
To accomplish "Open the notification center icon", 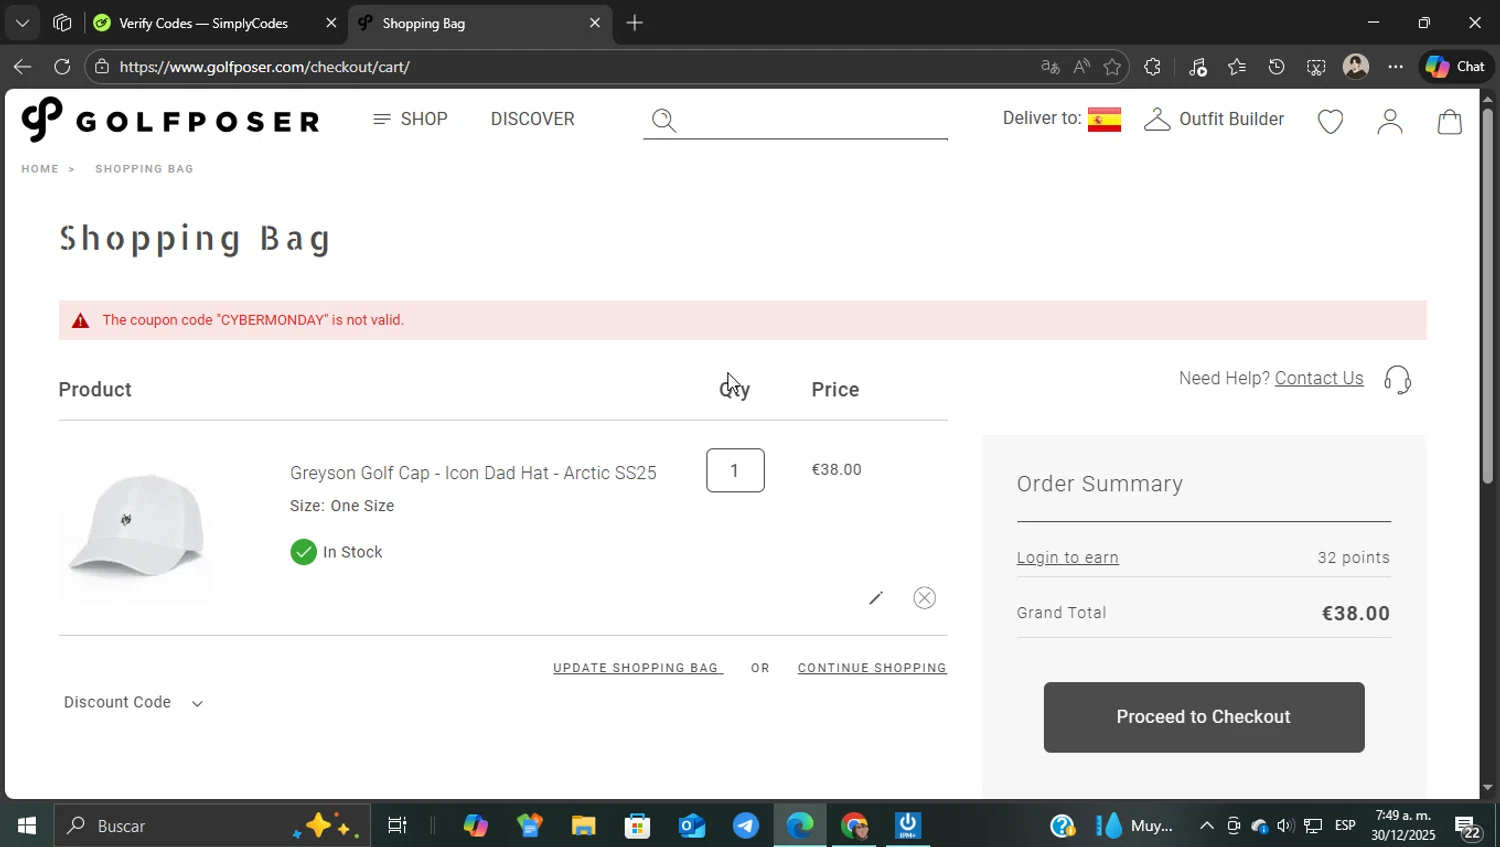I will 1468,827.
